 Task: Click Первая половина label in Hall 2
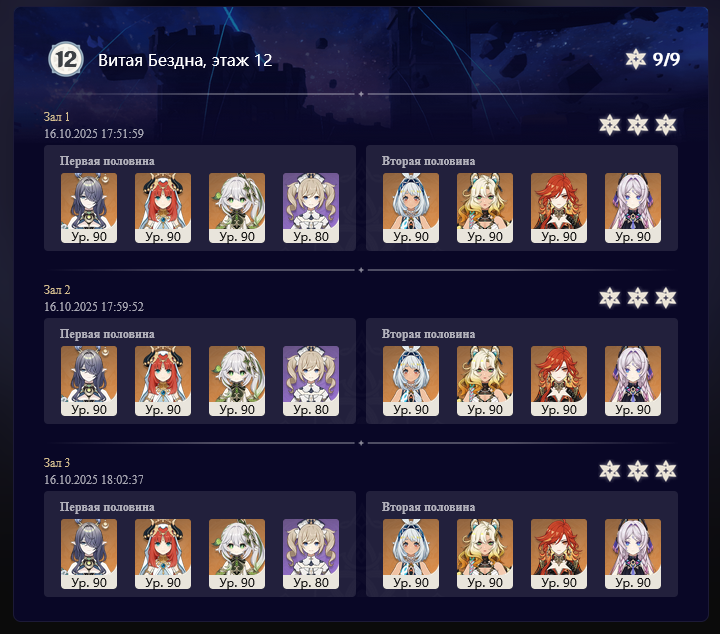pyautogui.click(x=107, y=334)
